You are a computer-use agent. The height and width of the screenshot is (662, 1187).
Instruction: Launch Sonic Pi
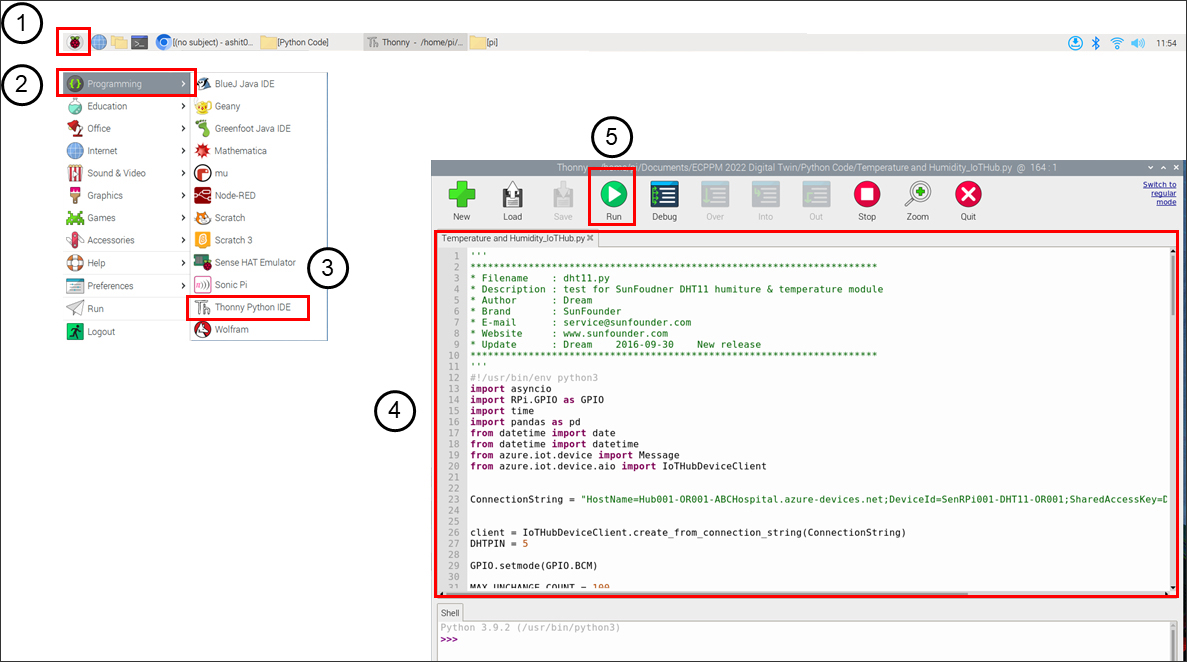[259, 285]
